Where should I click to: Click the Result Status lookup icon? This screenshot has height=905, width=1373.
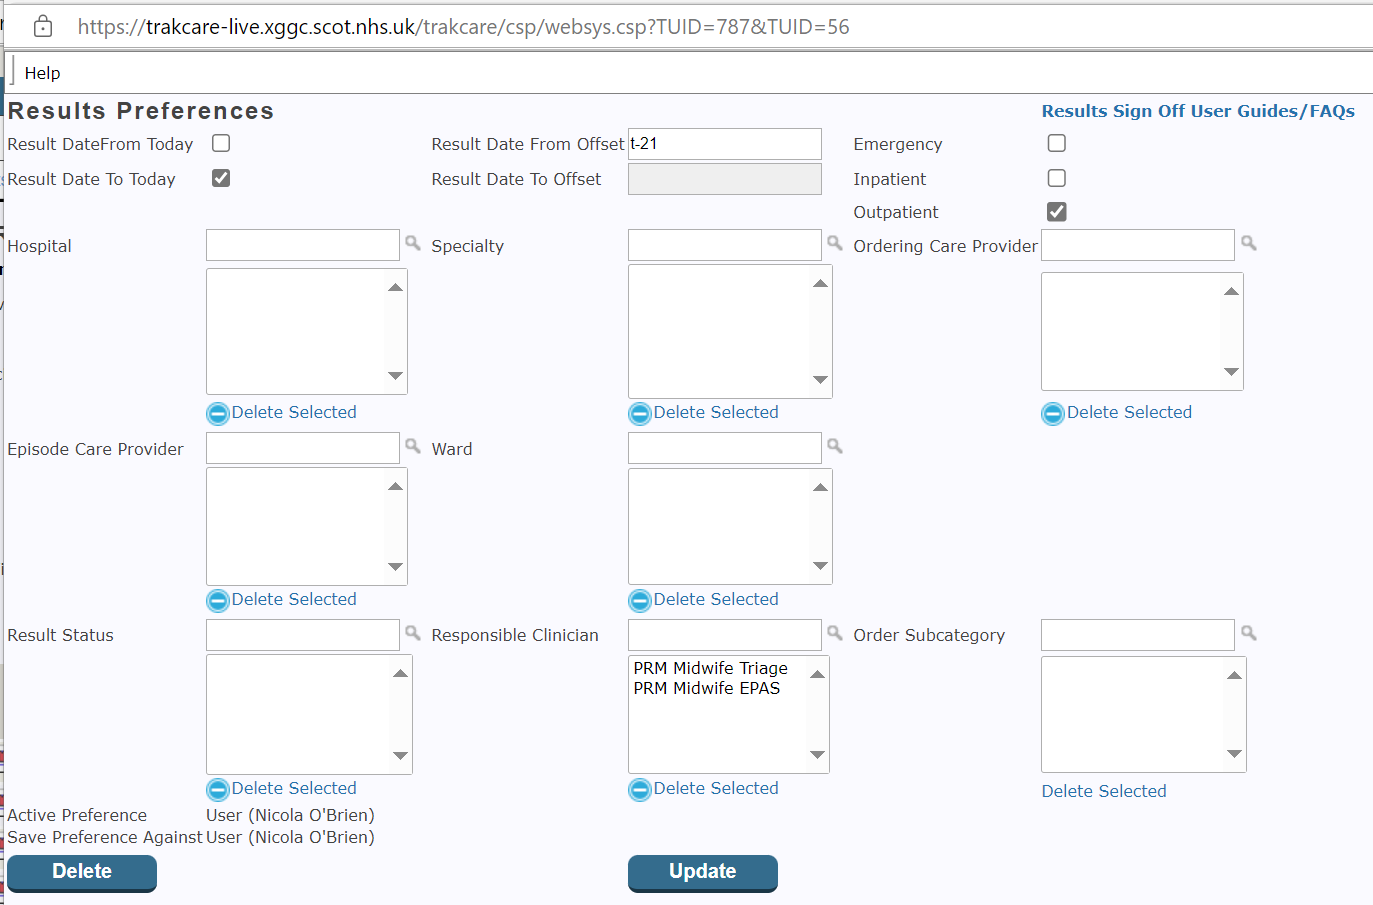413,633
